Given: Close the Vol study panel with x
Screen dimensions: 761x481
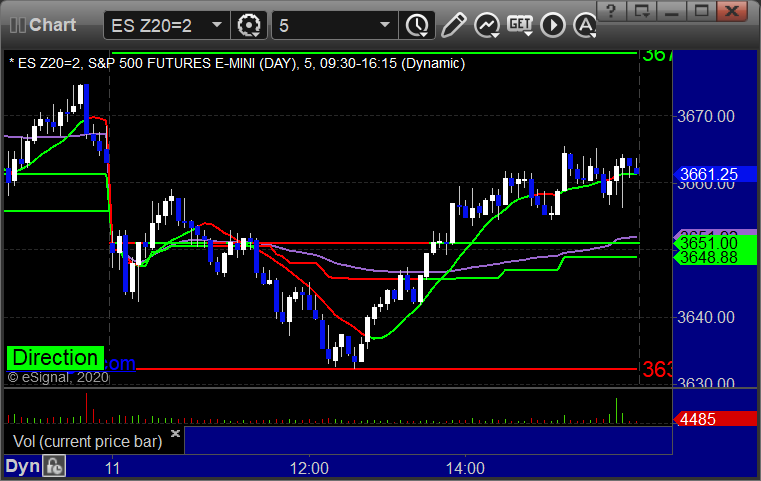Looking at the screenshot, I should [175, 433].
